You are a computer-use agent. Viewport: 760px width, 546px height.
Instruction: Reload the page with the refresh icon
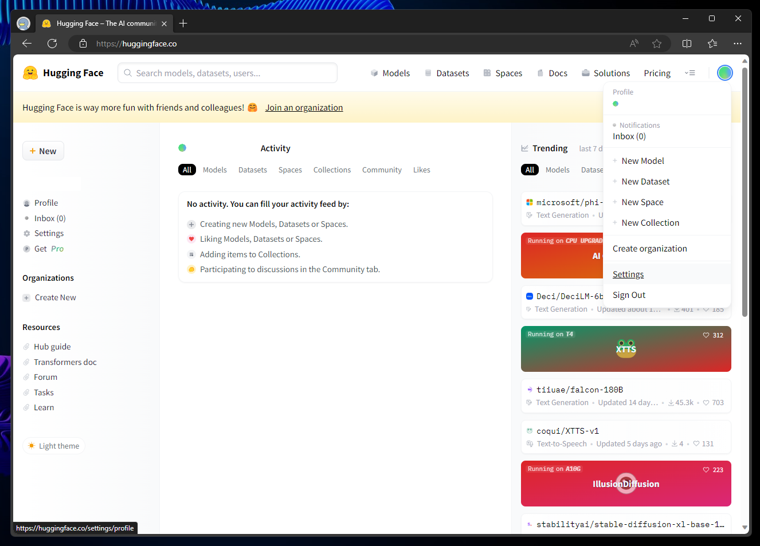click(x=52, y=44)
